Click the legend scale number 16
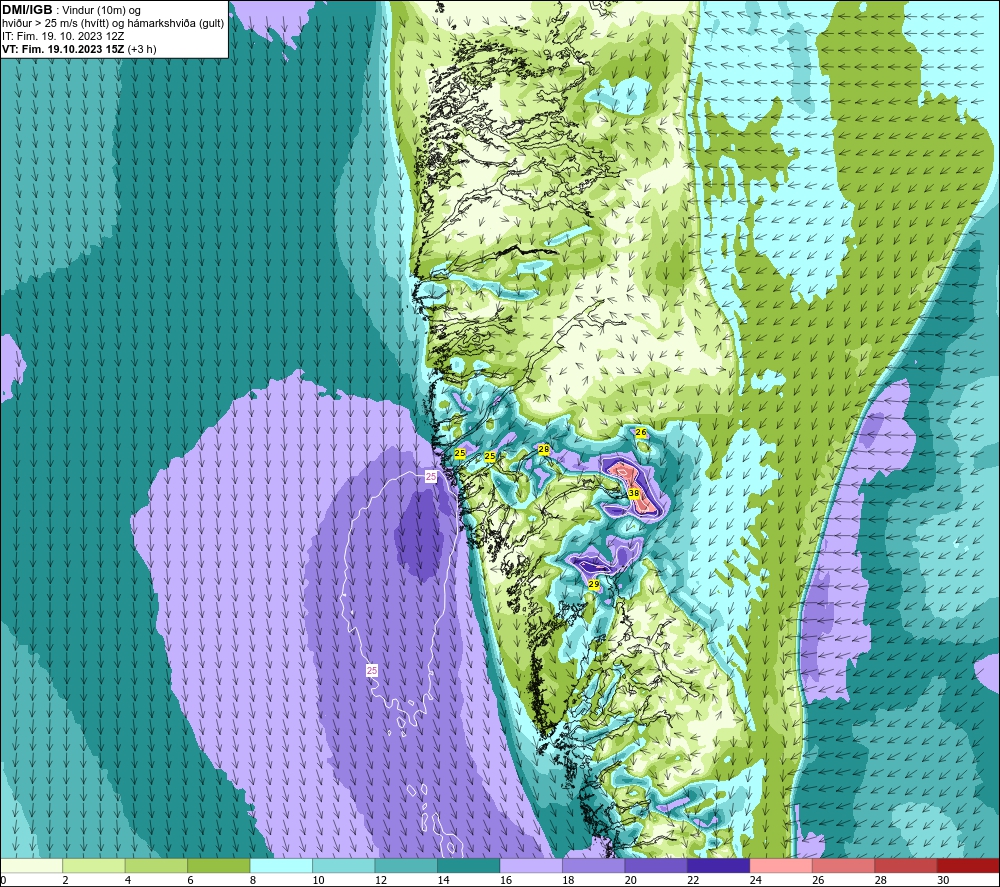Viewport: 1000px width, 887px height. click(x=506, y=880)
